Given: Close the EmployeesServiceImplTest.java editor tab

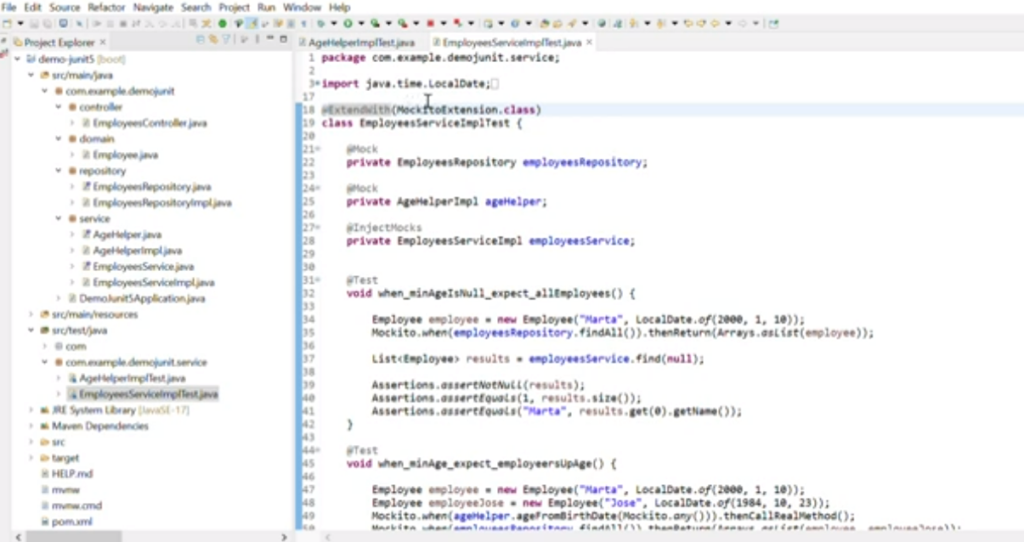Looking at the screenshot, I should (589, 43).
